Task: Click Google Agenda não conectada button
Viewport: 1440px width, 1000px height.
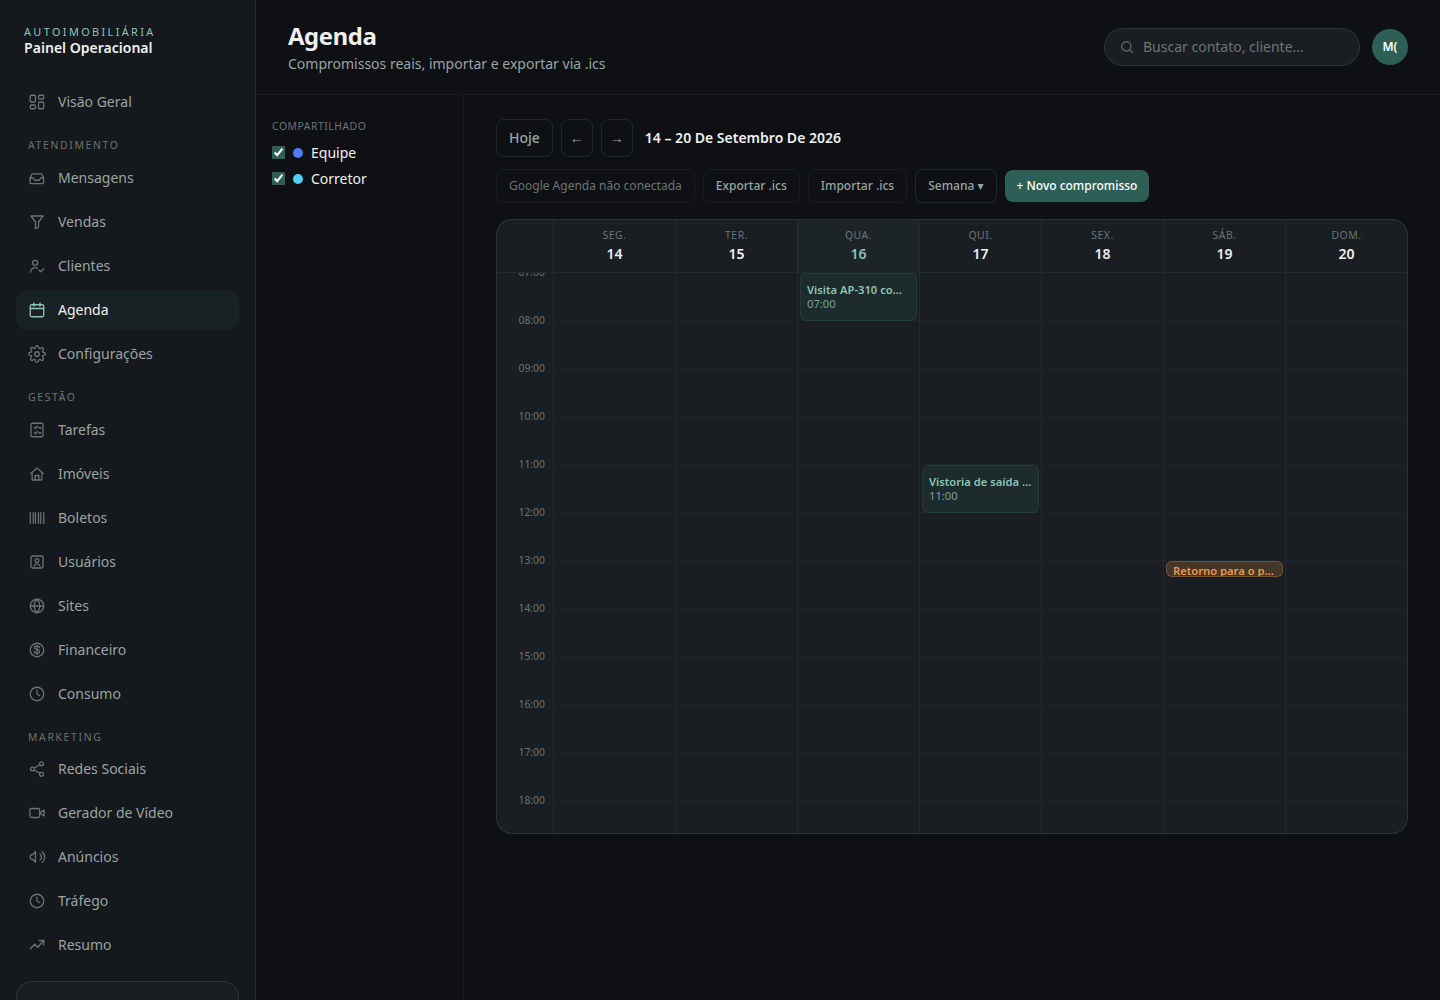Action: point(595,186)
